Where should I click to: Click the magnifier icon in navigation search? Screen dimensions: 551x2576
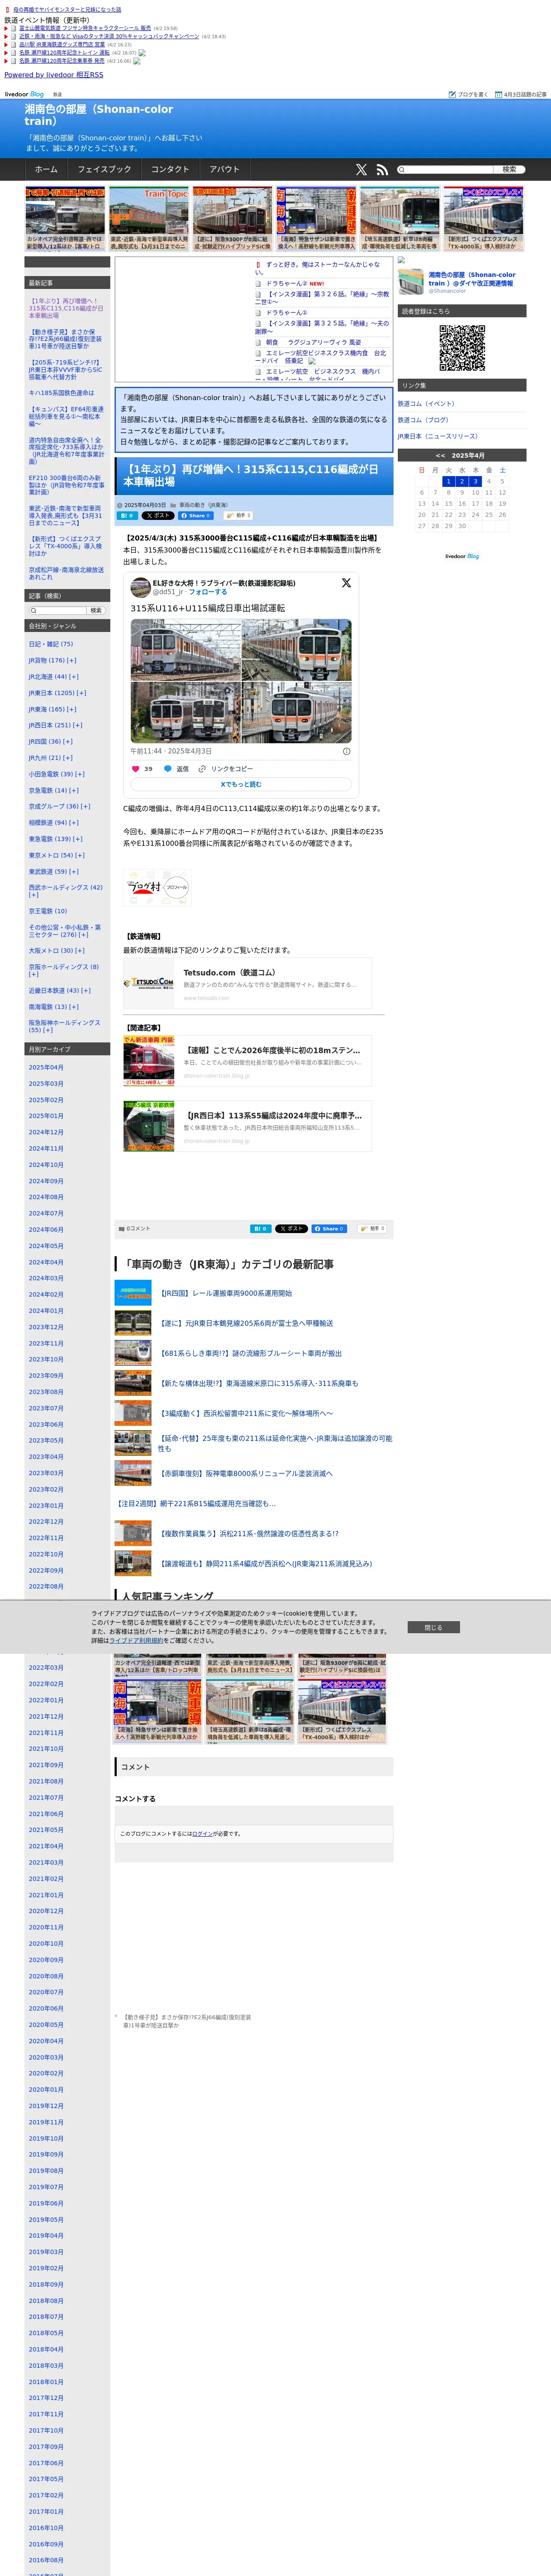pos(403,170)
